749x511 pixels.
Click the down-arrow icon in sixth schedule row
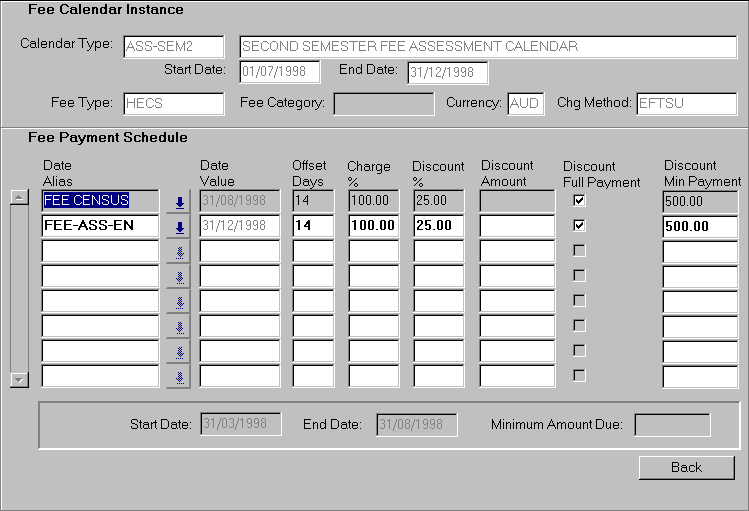point(179,327)
